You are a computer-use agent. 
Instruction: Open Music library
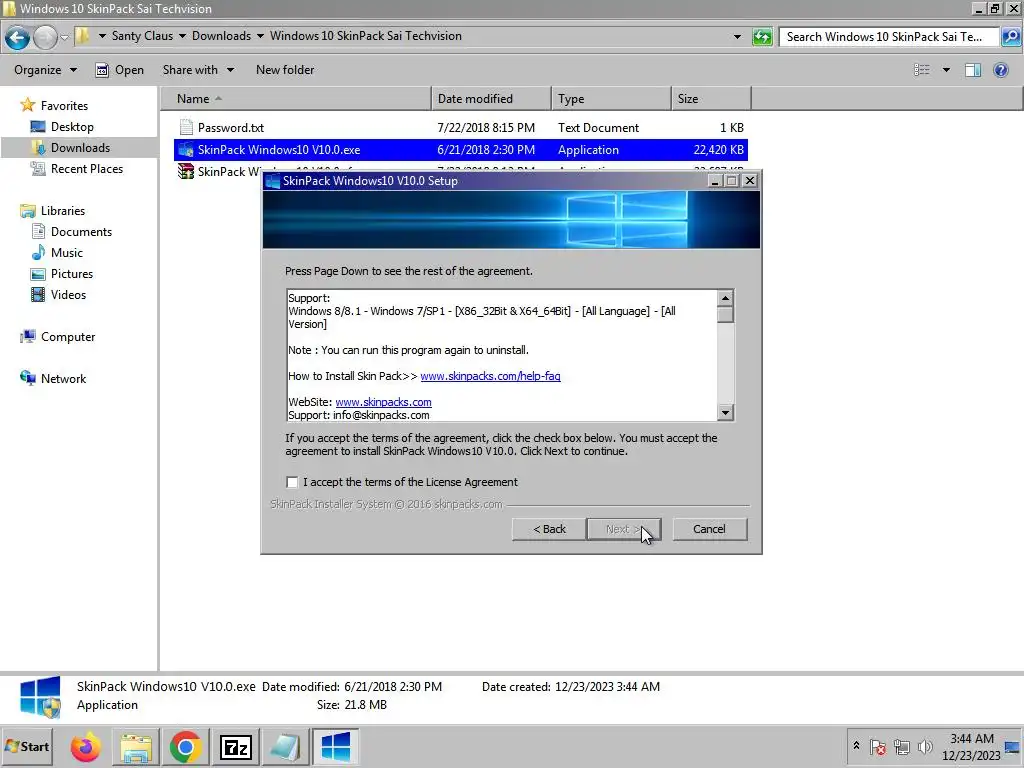pyautogui.click(x=67, y=253)
